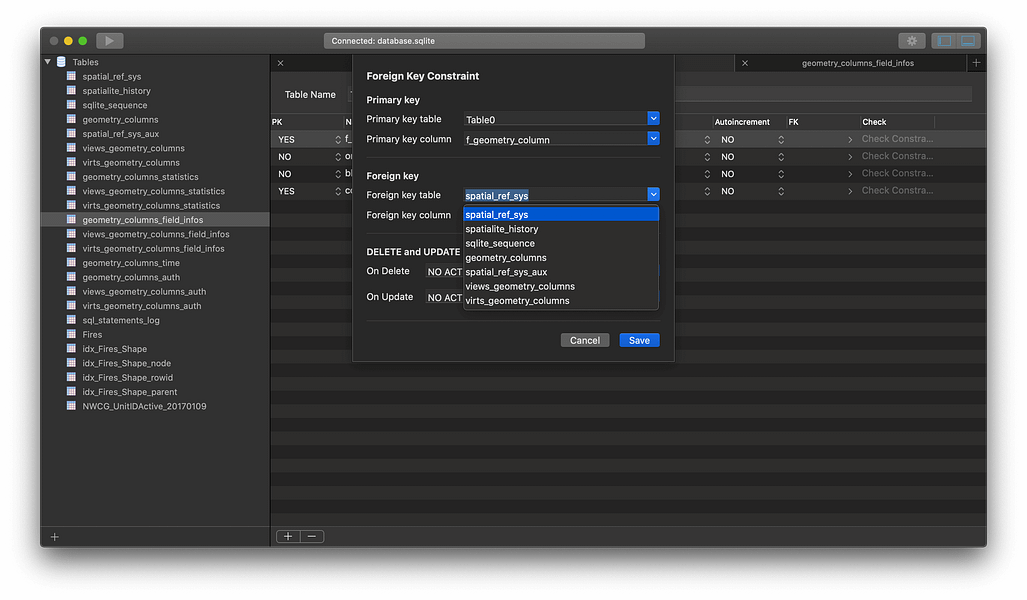Choose views_geometry_columns in the dropdown list
The image size is (1027, 600).
pos(561,286)
